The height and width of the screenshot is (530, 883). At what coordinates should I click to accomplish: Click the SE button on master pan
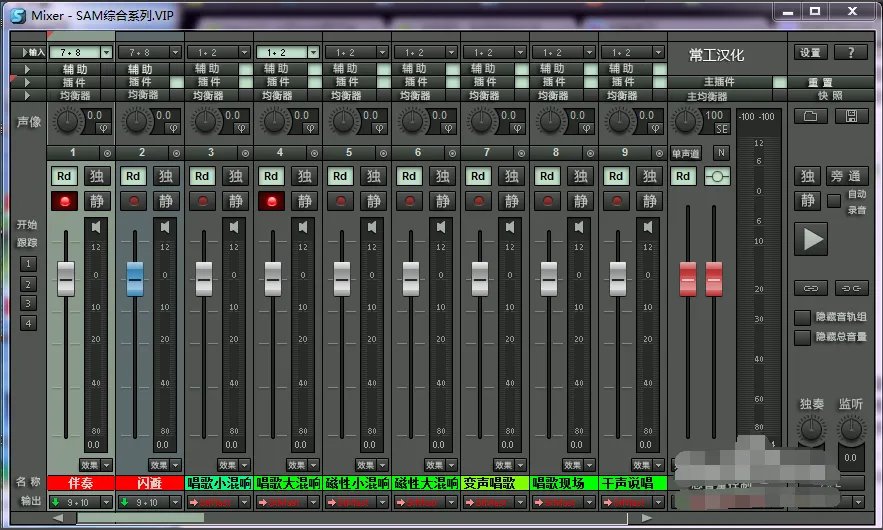pos(722,129)
